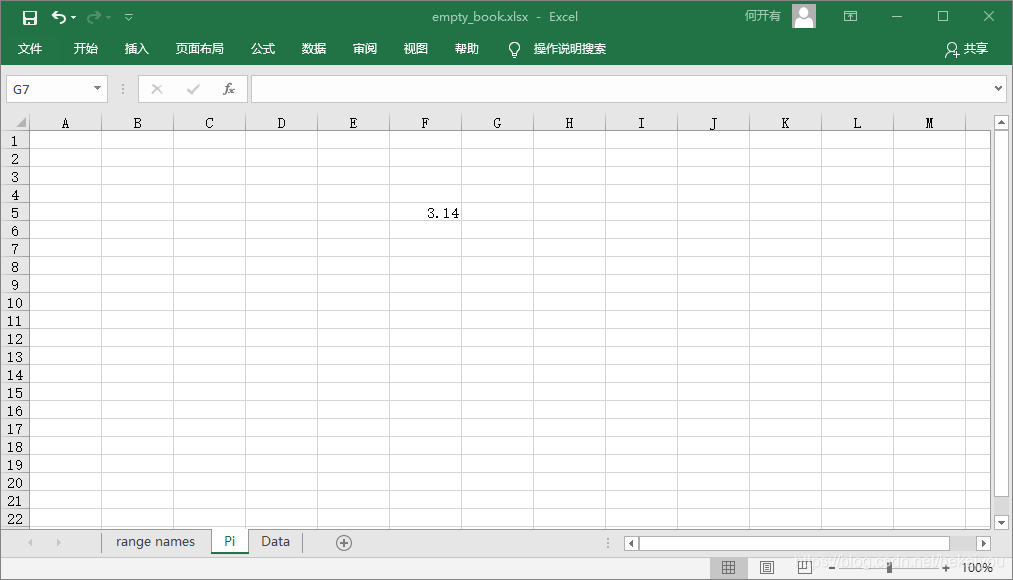Click the zoom slider handle
This screenshot has width=1013, height=580.
(x=890, y=568)
